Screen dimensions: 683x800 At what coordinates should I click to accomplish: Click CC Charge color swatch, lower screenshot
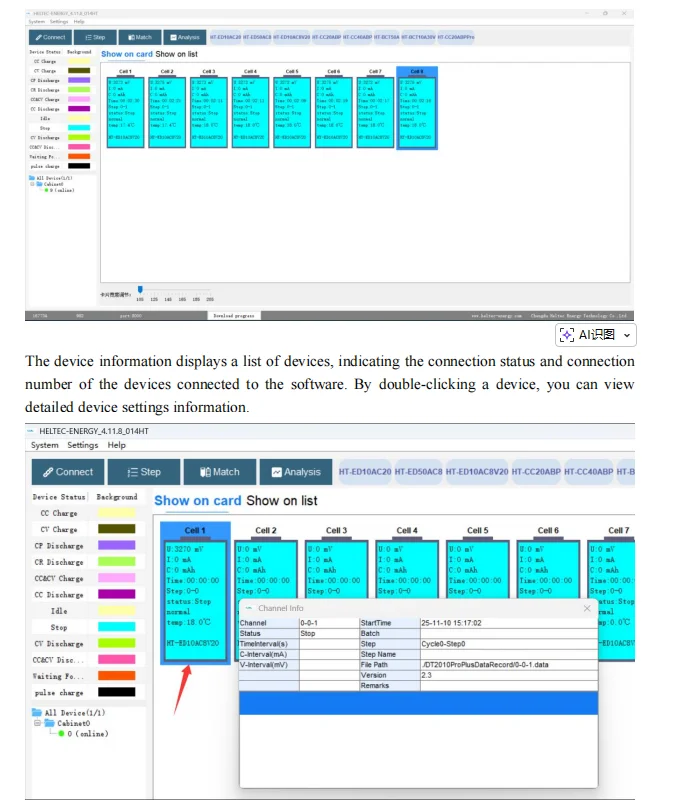tap(117, 513)
